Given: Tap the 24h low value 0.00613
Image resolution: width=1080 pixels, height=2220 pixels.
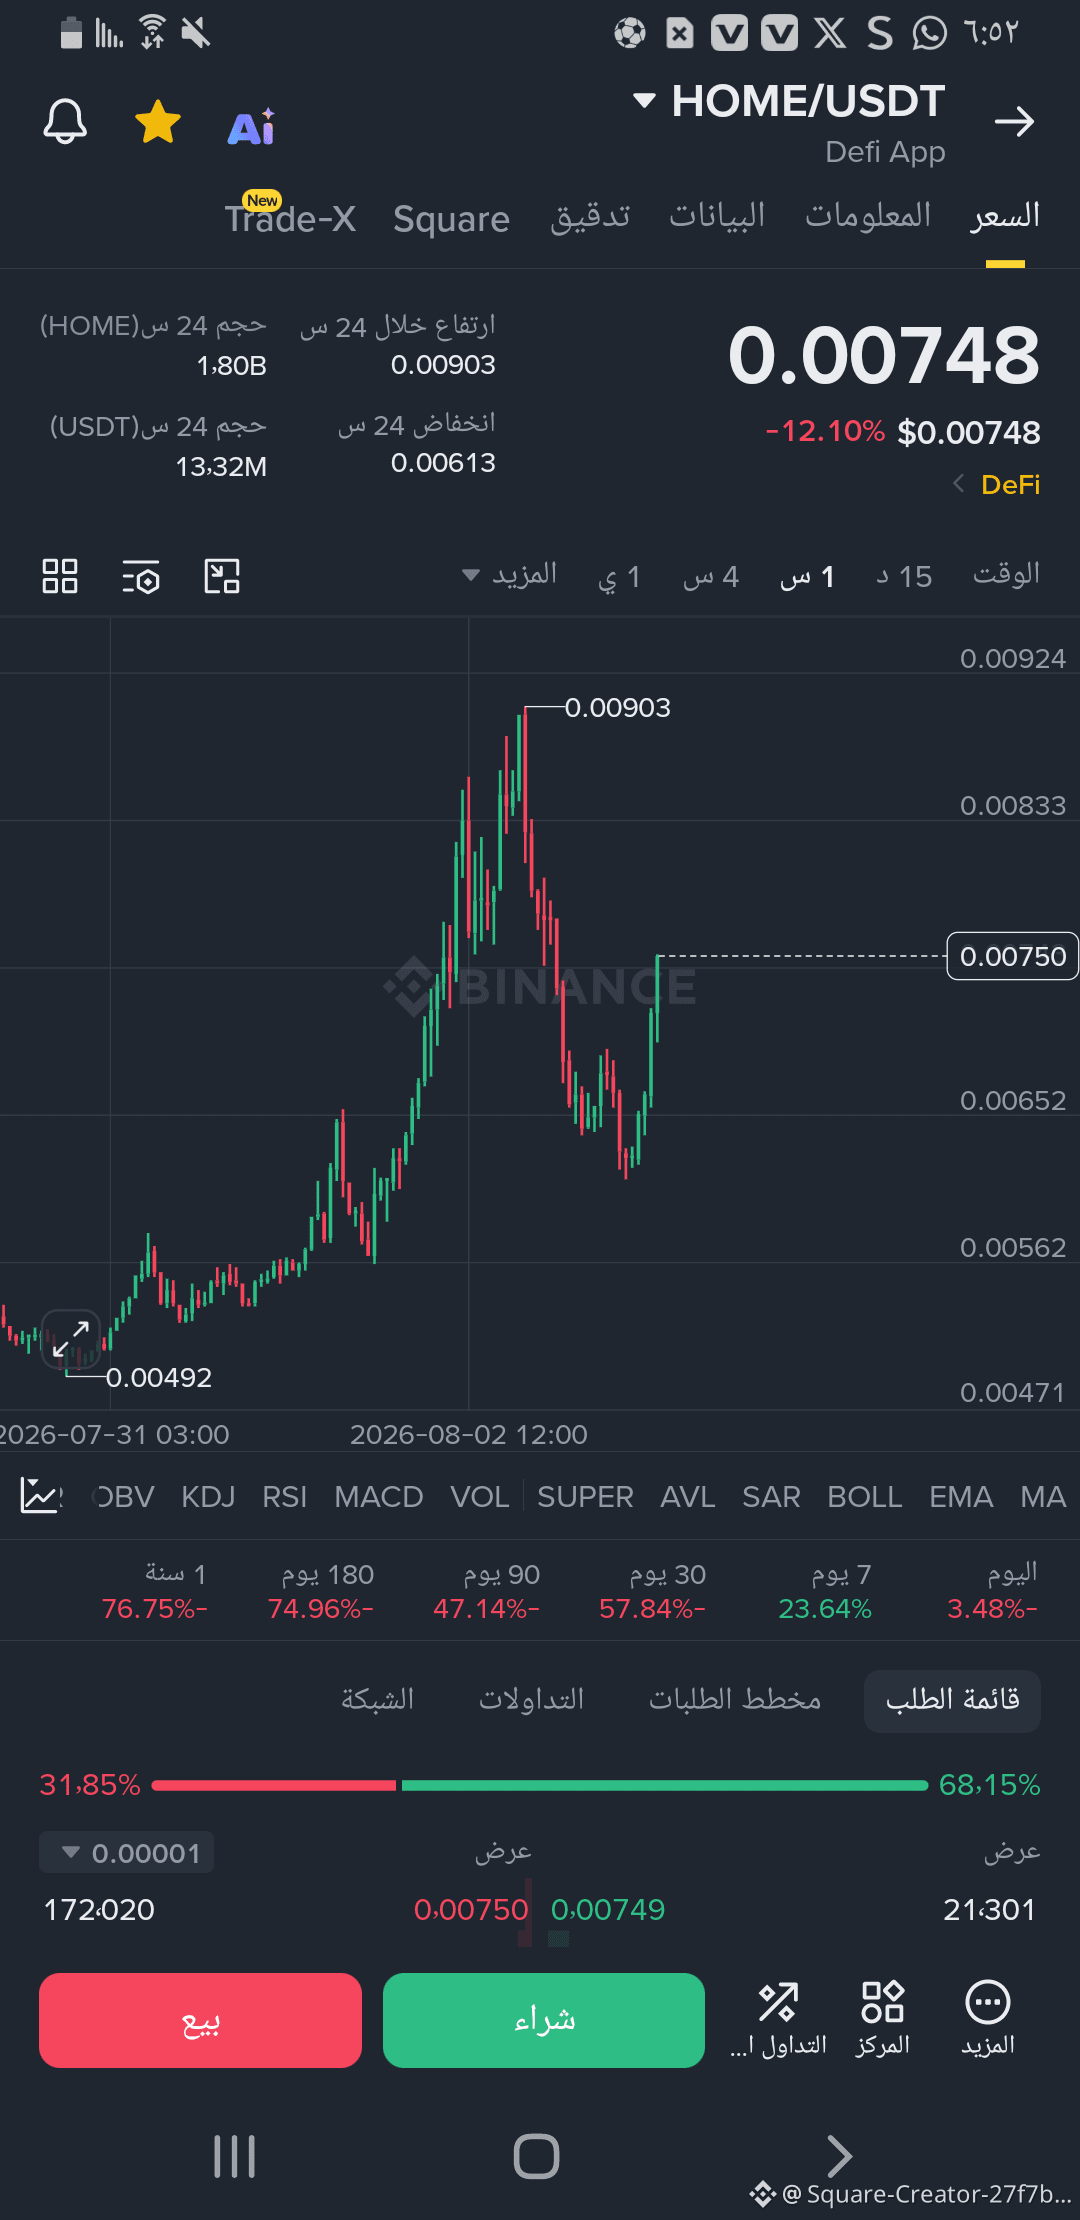Looking at the screenshot, I should click(x=443, y=463).
